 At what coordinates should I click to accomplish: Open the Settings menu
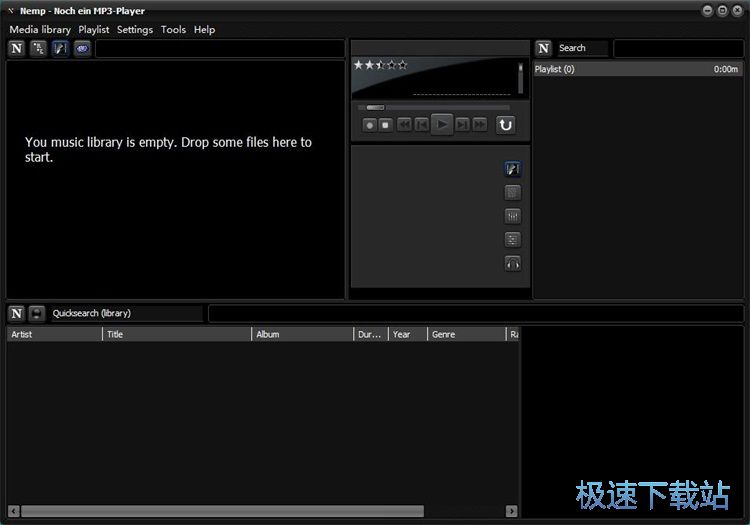(135, 30)
